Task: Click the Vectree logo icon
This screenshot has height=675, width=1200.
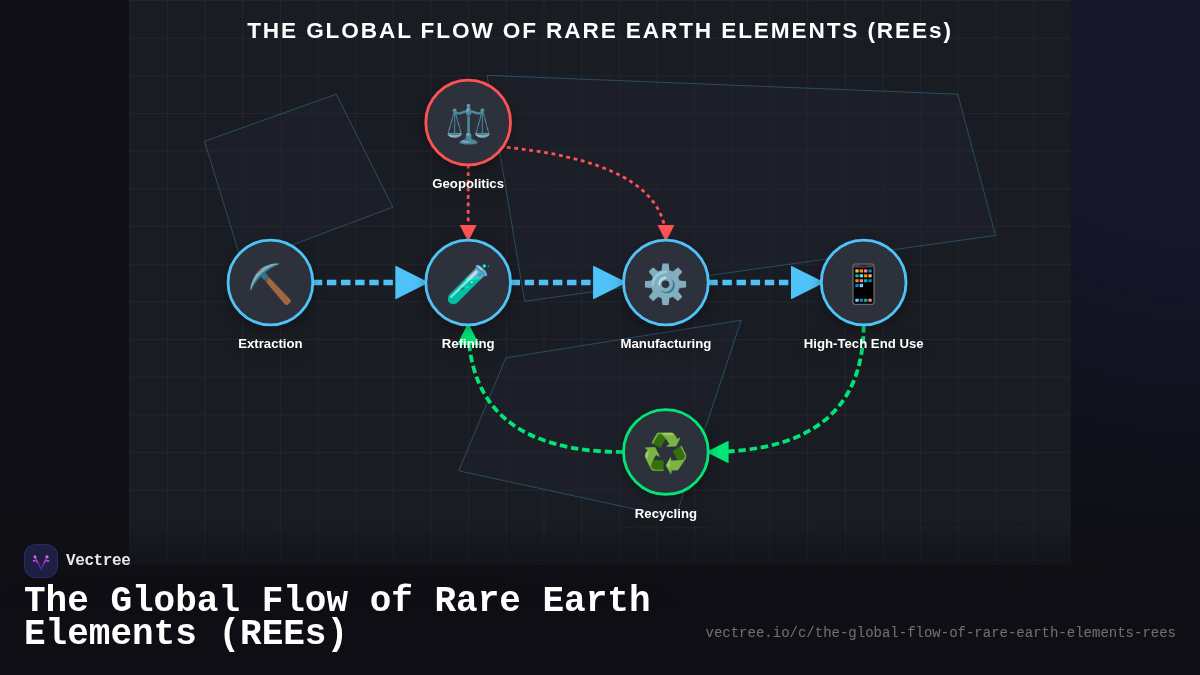Action: click(x=41, y=560)
